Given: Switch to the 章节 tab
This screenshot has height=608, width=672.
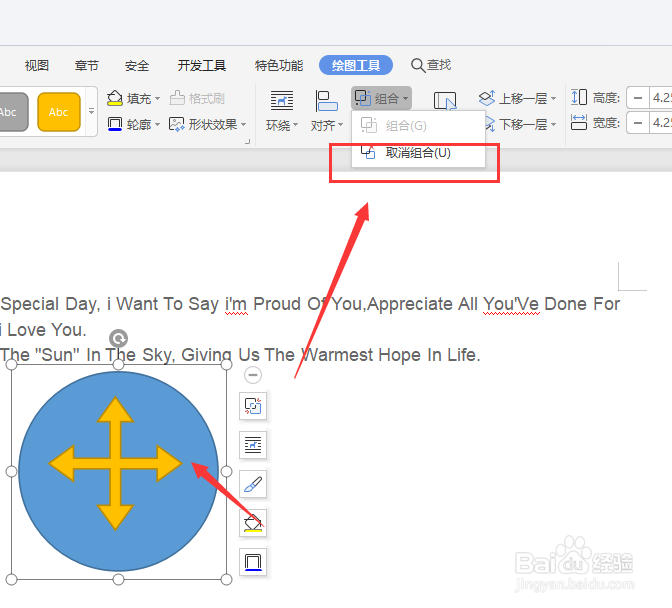Looking at the screenshot, I should pyautogui.click(x=86, y=66).
